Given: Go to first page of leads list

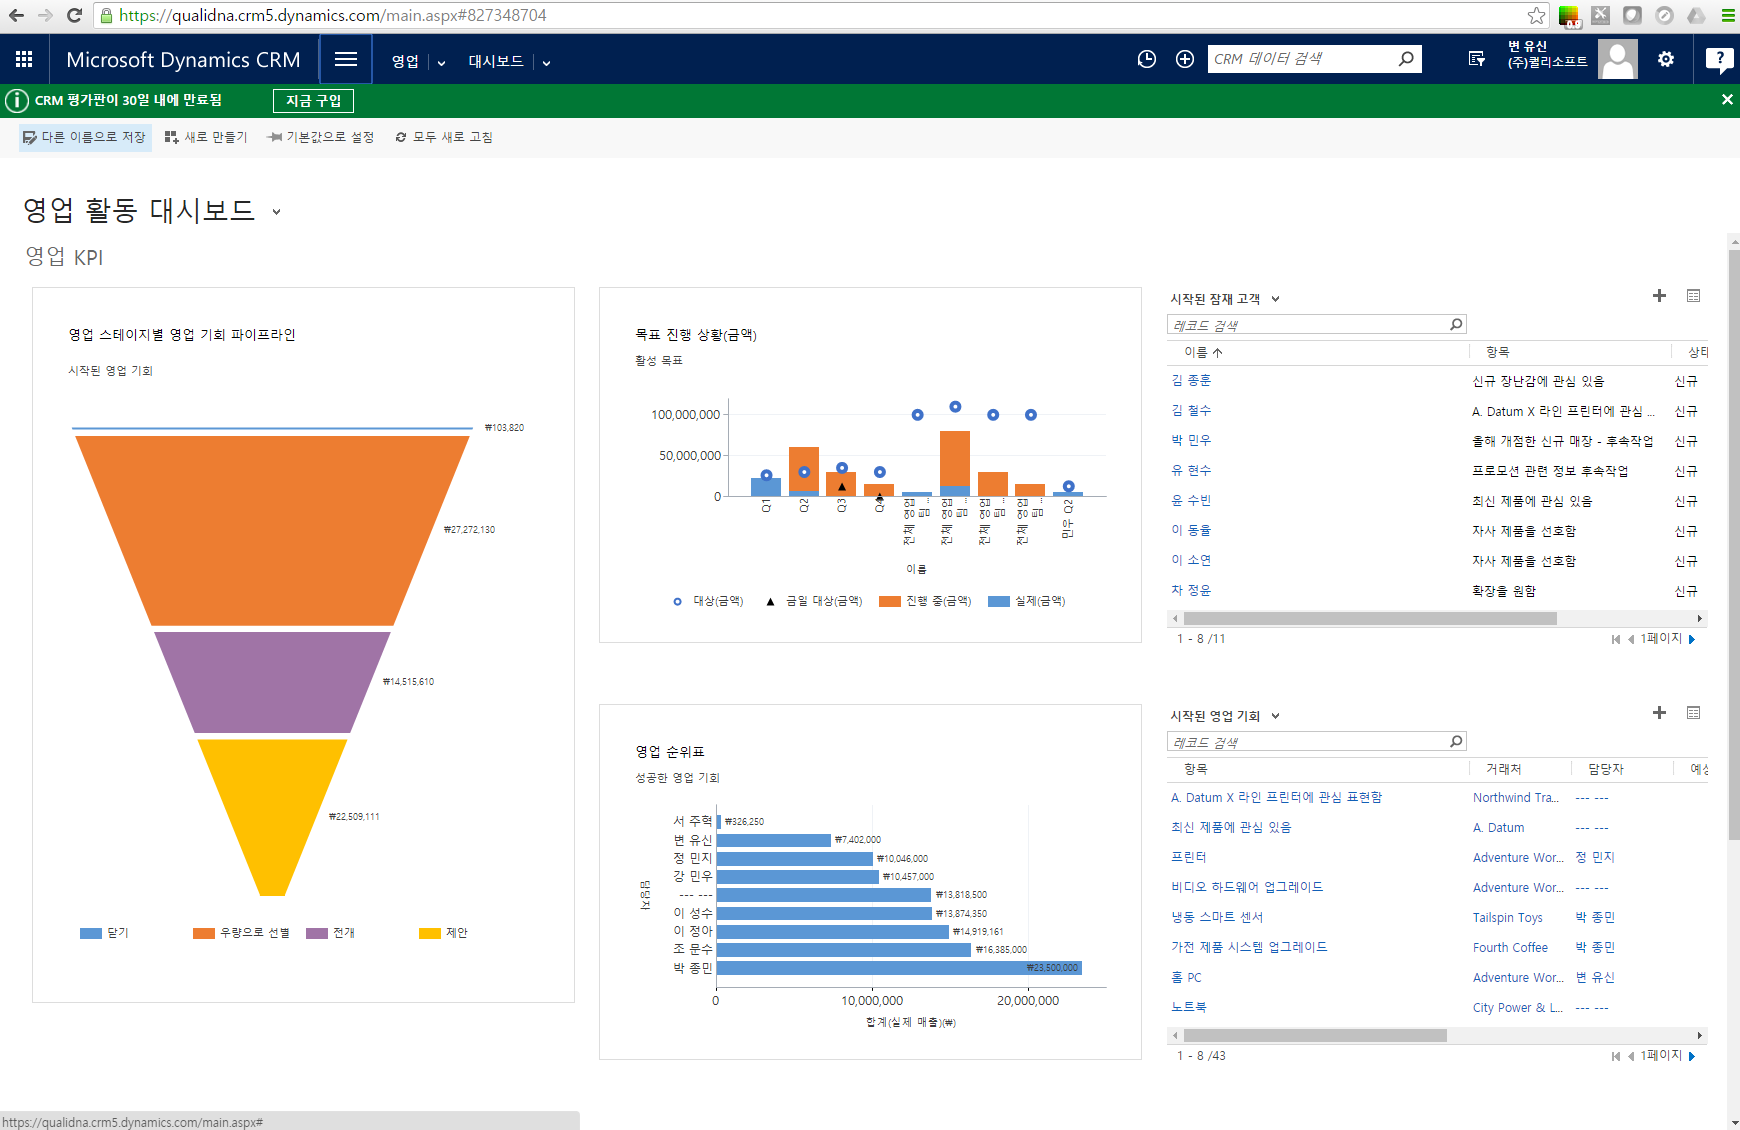Looking at the screenshot, I should coord(1615,639).
